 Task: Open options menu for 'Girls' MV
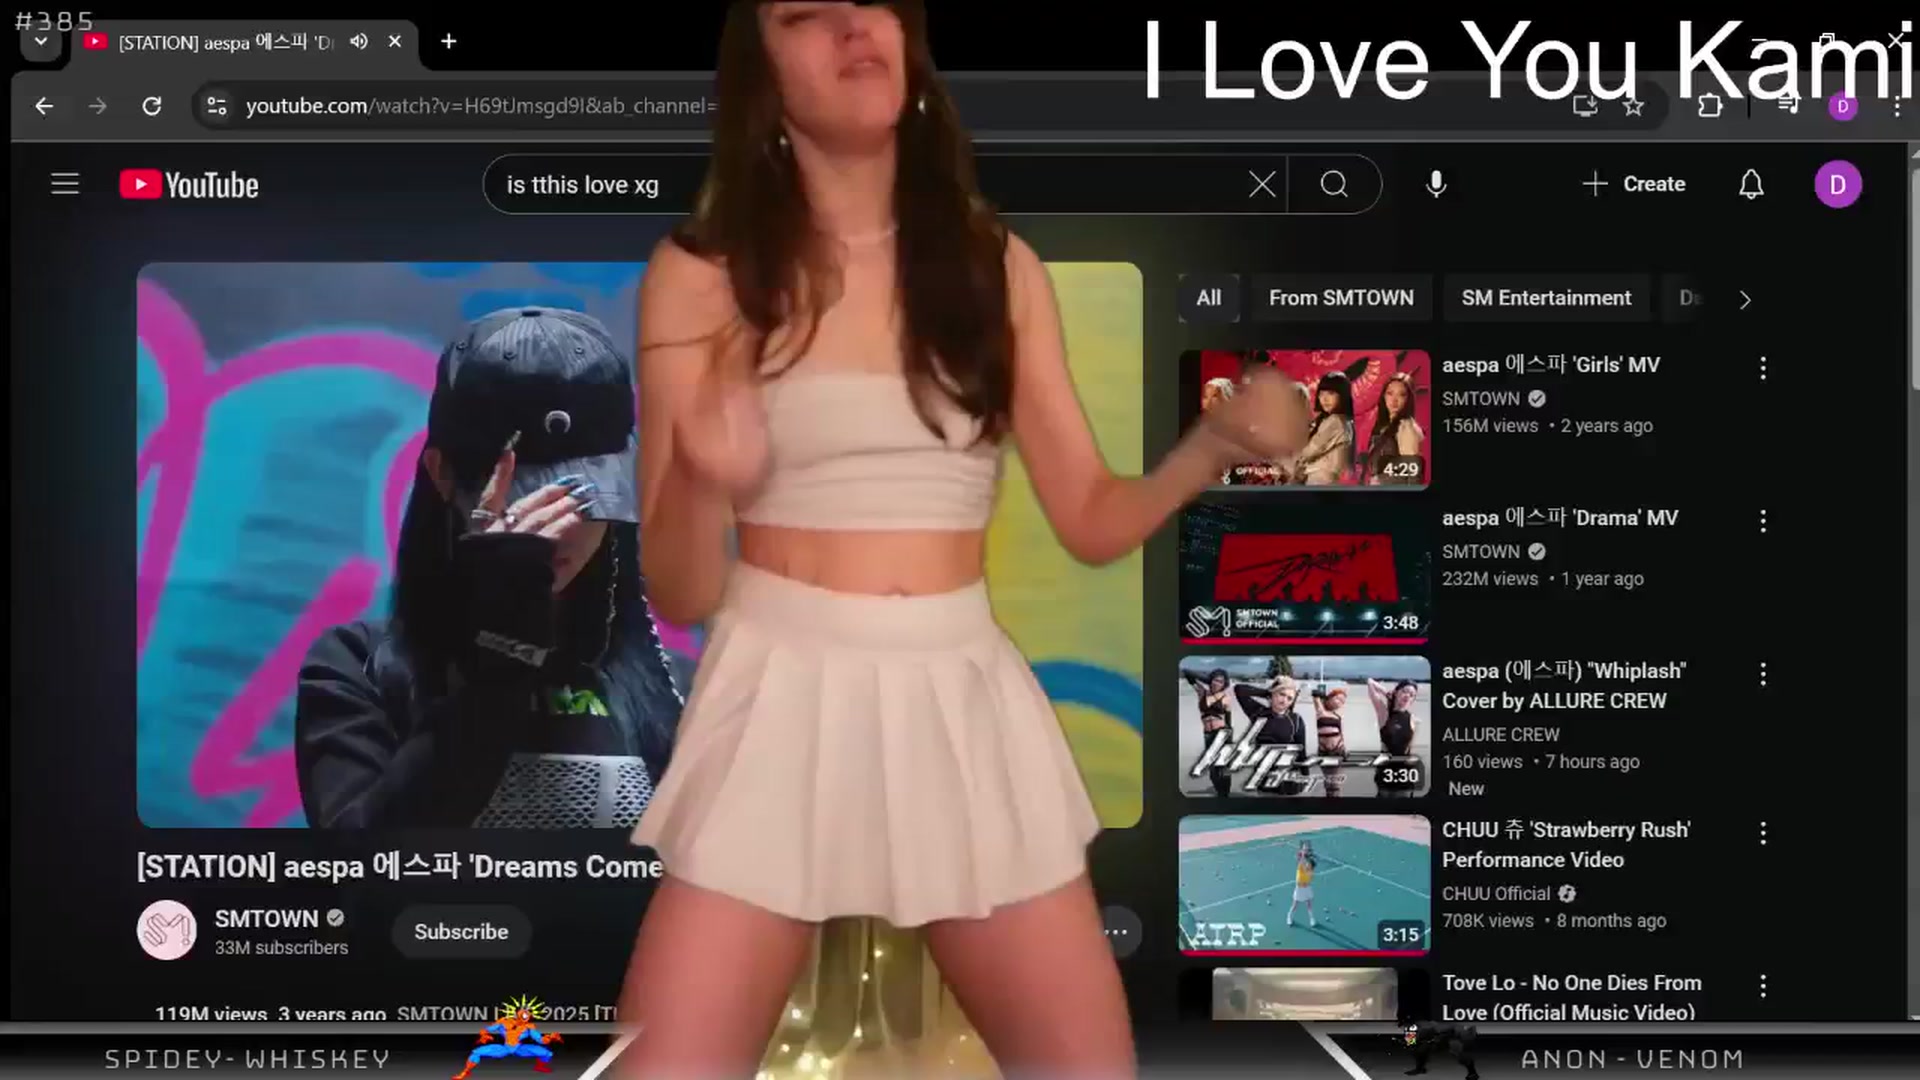pyautogui.click(x=1763, y=368)
